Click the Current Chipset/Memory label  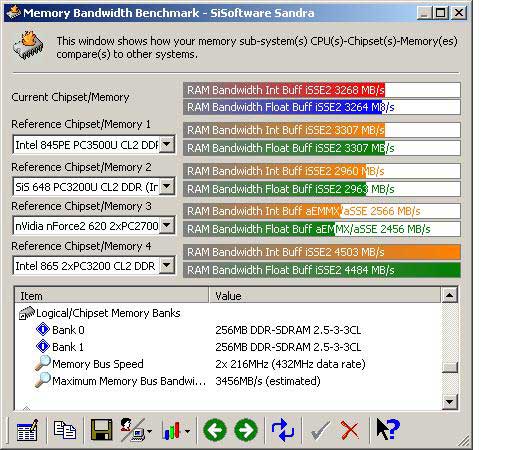[70, 97]
